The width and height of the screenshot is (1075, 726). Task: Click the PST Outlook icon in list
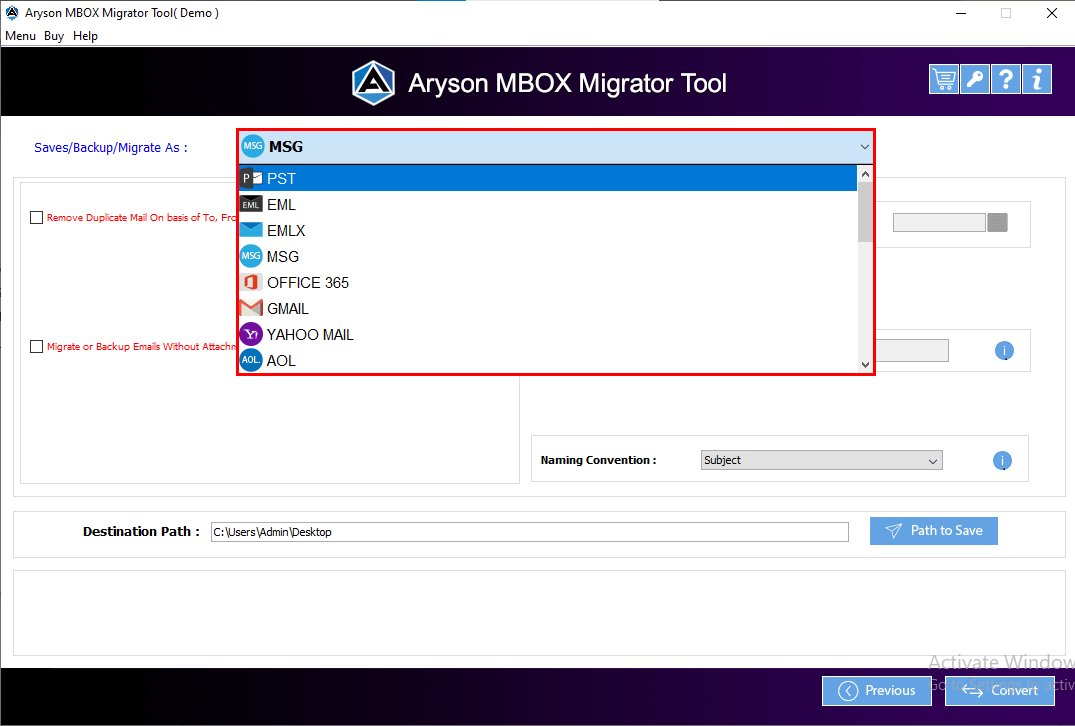251,178
